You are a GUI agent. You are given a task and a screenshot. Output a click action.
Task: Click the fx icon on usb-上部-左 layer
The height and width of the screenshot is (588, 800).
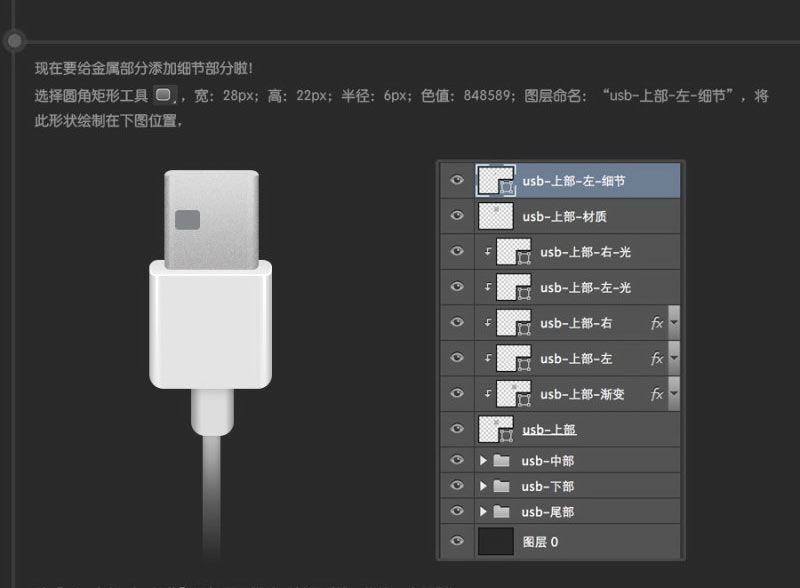click(x=657, y=358)
